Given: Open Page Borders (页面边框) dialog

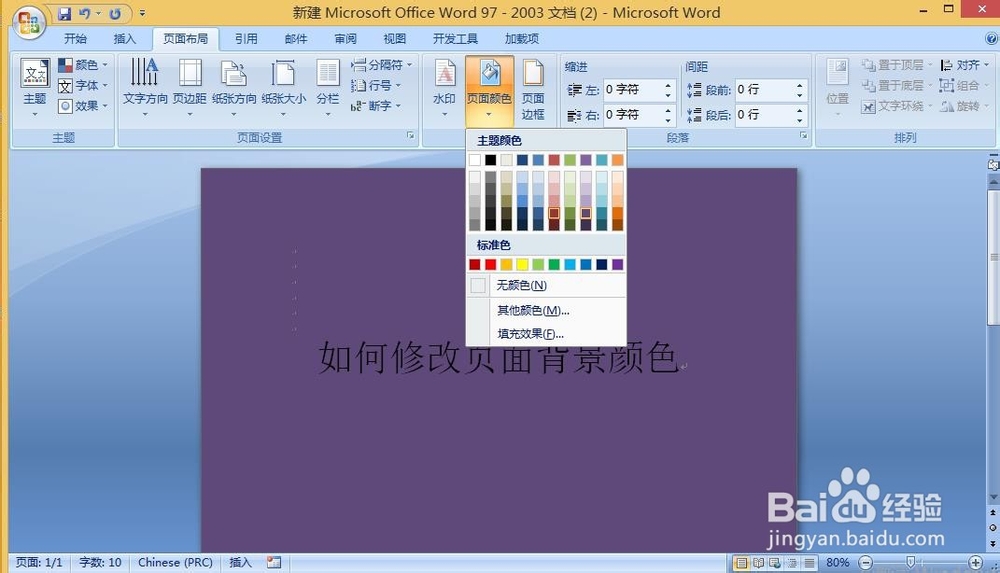Looking at the screenshot, I should [533, 89].
